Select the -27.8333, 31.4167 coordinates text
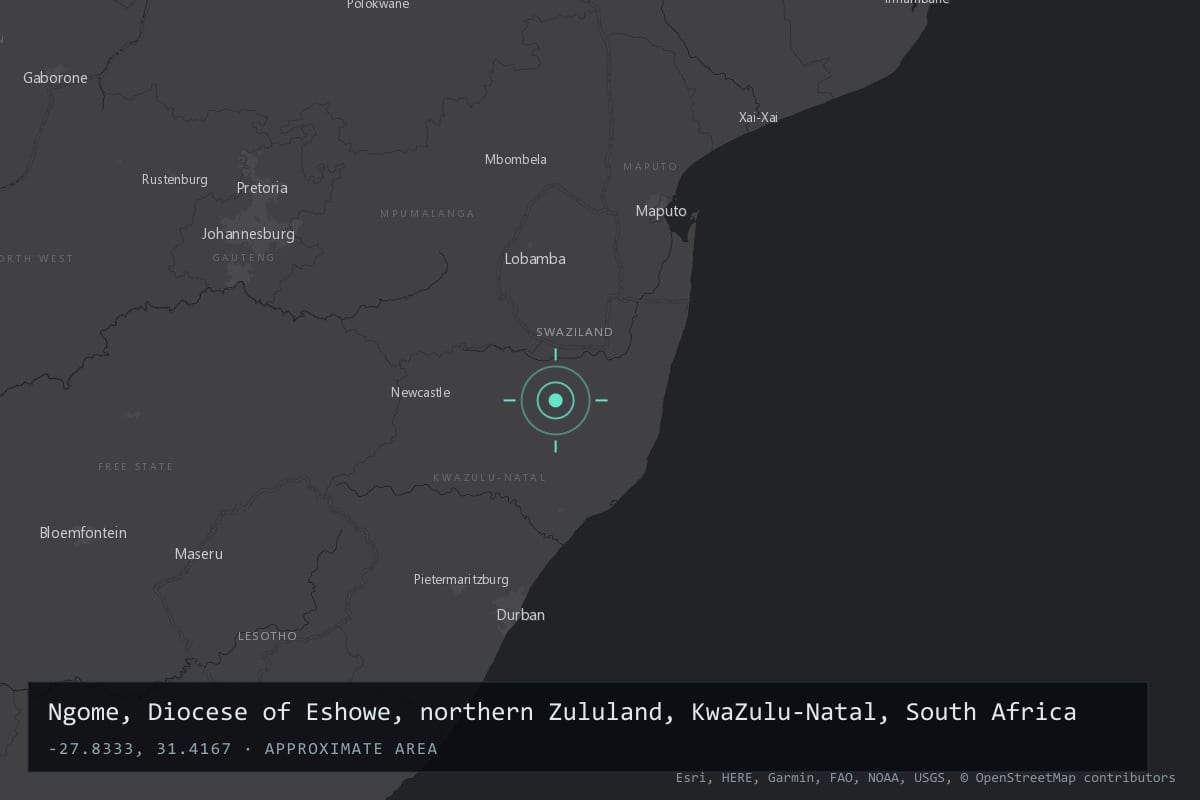Viewport: 1200px width, 800px height. 139,749
